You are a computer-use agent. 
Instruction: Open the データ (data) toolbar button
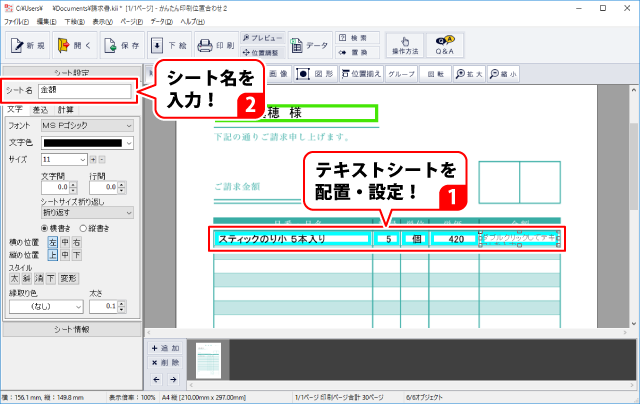tap(310, 45)
